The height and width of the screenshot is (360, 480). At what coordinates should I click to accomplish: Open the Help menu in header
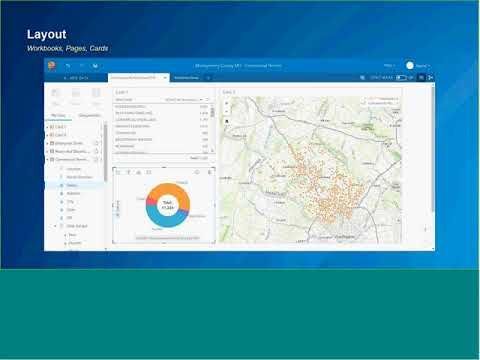pos(389,66)
